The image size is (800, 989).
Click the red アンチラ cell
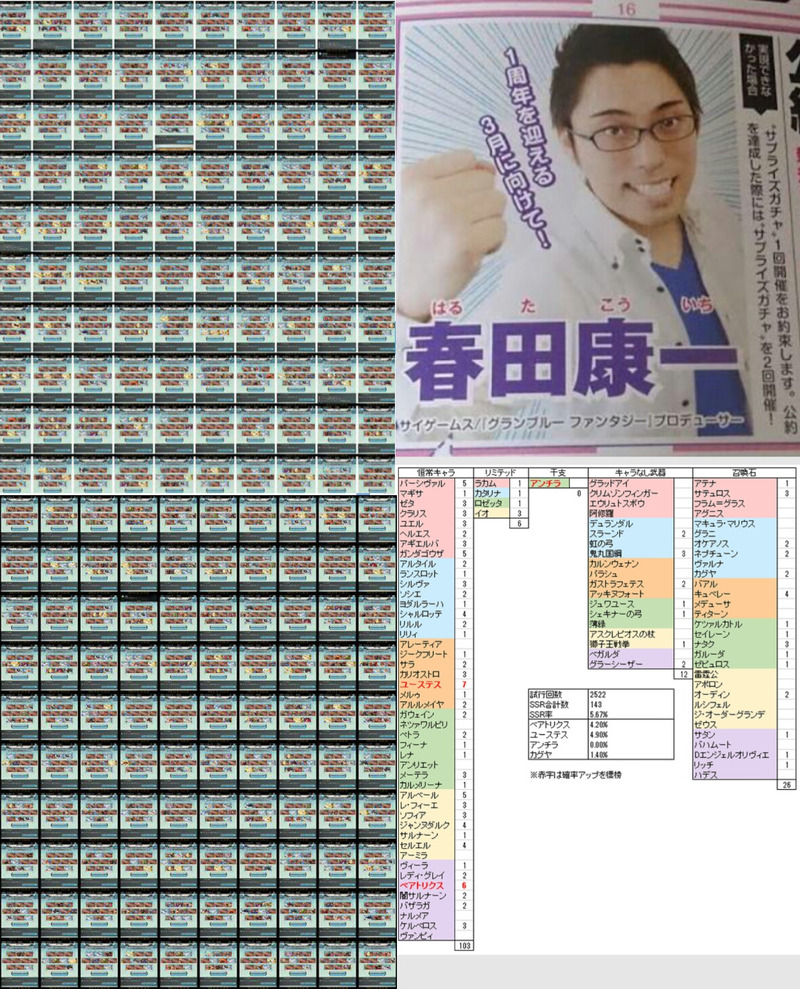coord(549,483)
